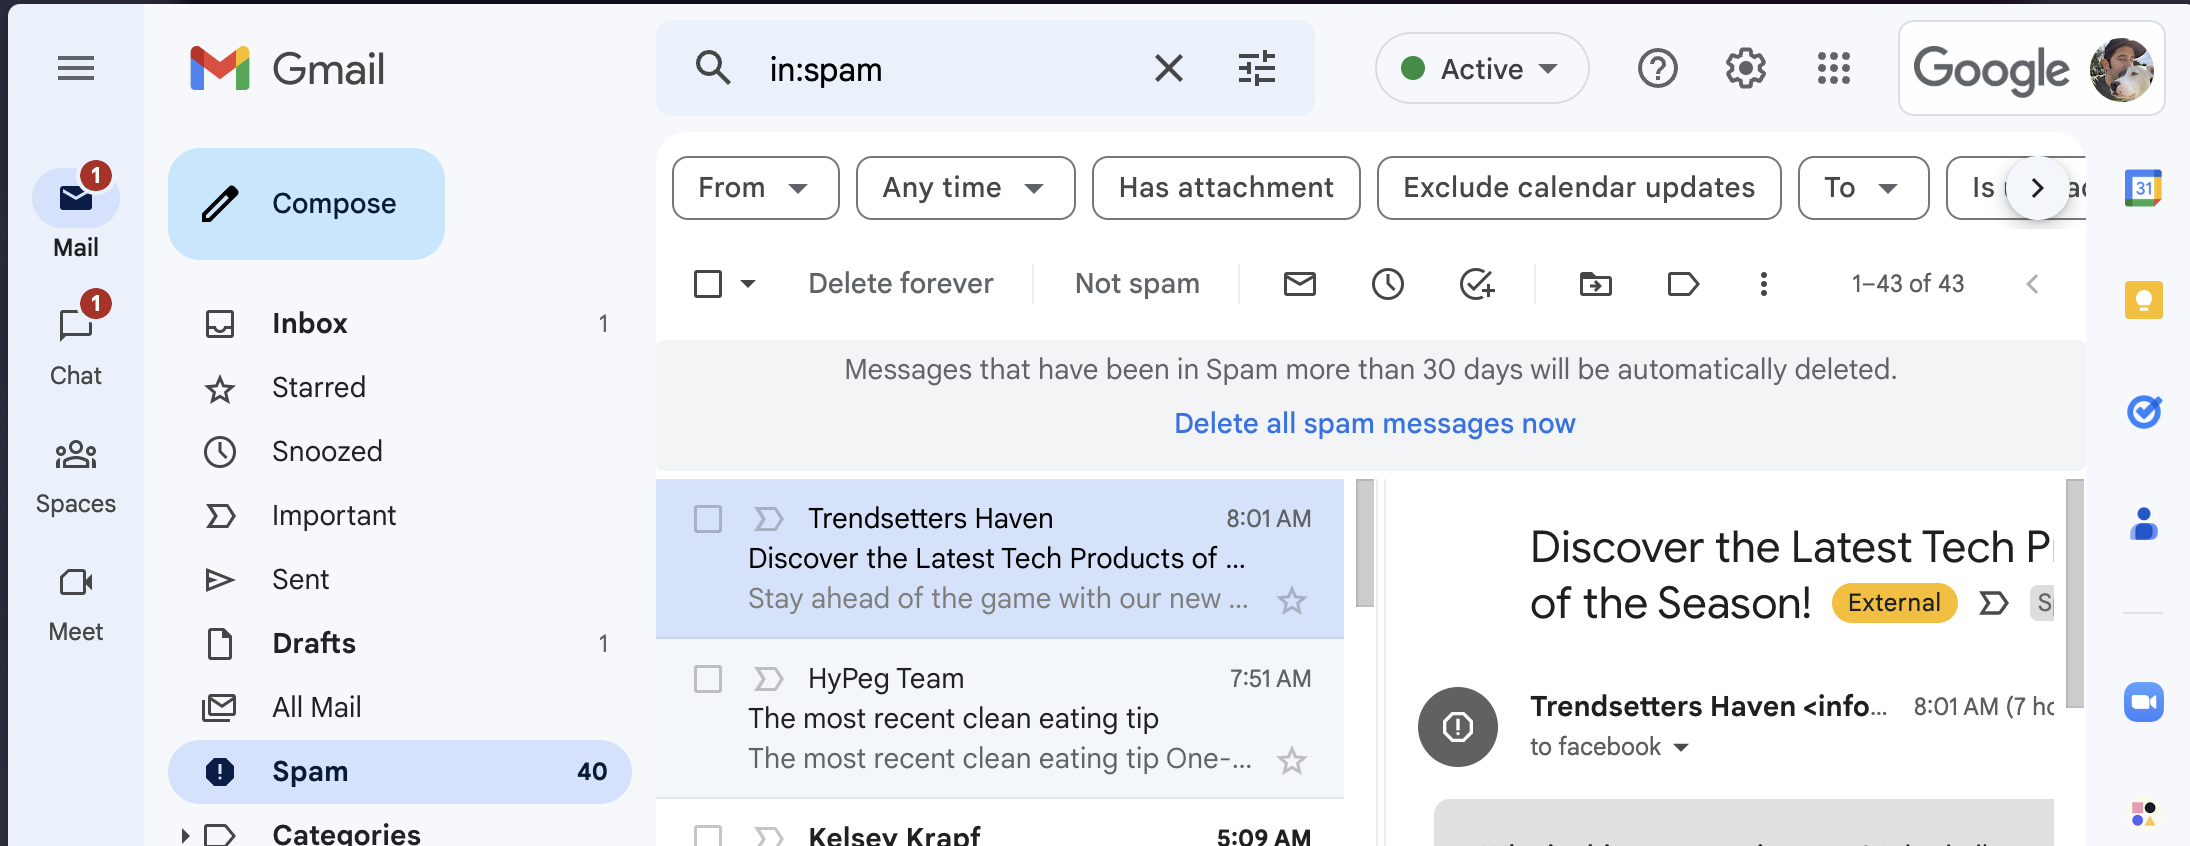Viewport: 2190px width, 846px height.
Task: Click Delete all spam messages now
Action: coord(1374,424)
